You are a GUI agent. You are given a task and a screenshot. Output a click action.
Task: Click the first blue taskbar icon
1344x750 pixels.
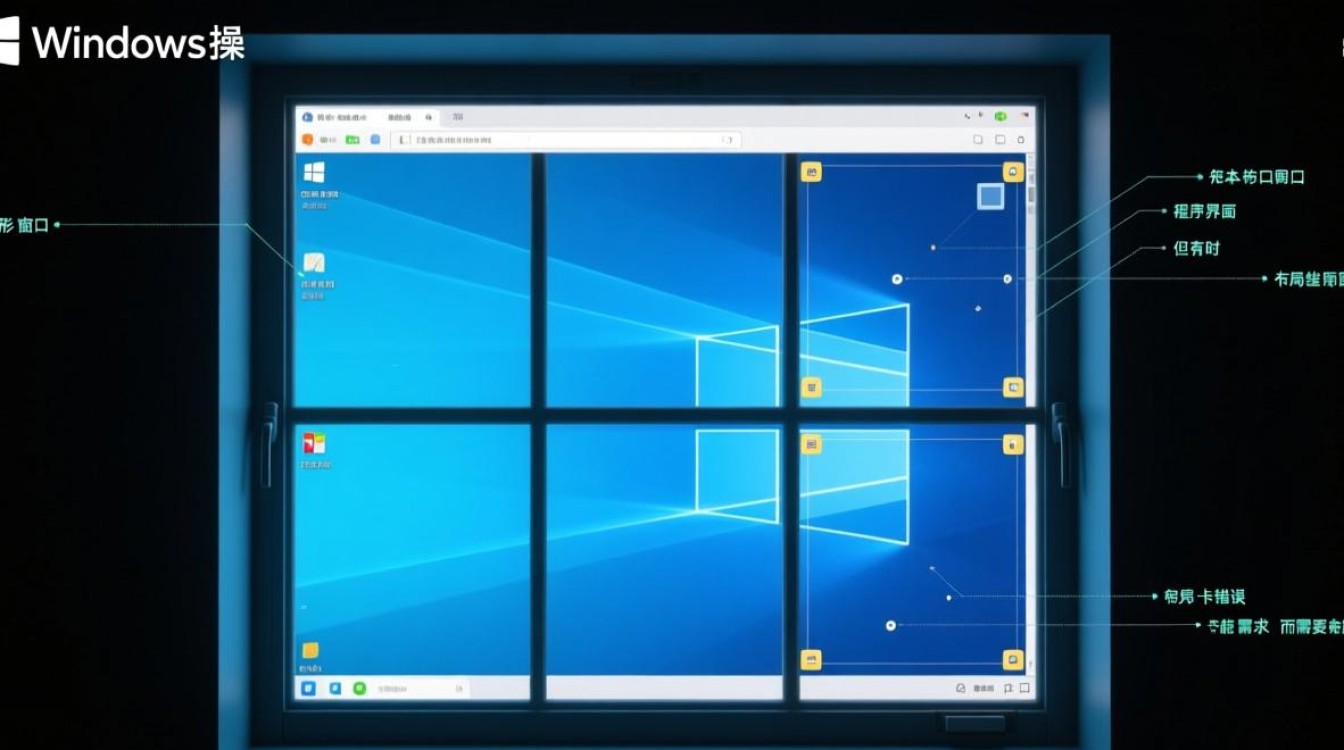click(309, 688)
